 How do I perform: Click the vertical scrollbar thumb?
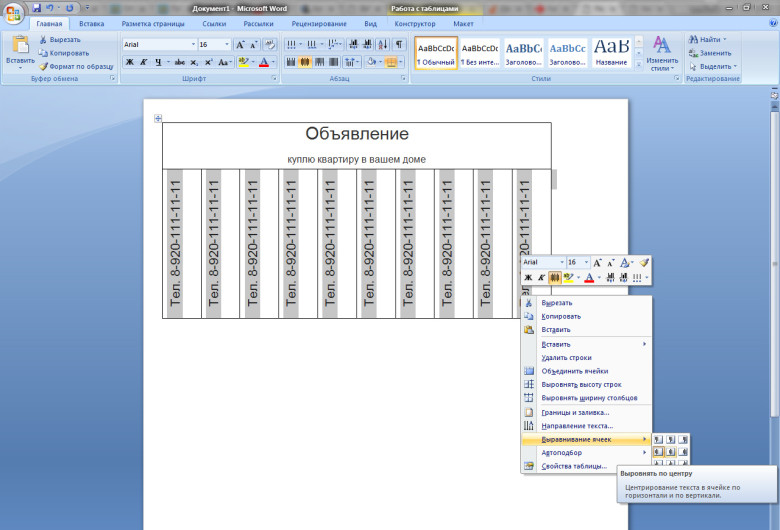(x=775, y=264)
